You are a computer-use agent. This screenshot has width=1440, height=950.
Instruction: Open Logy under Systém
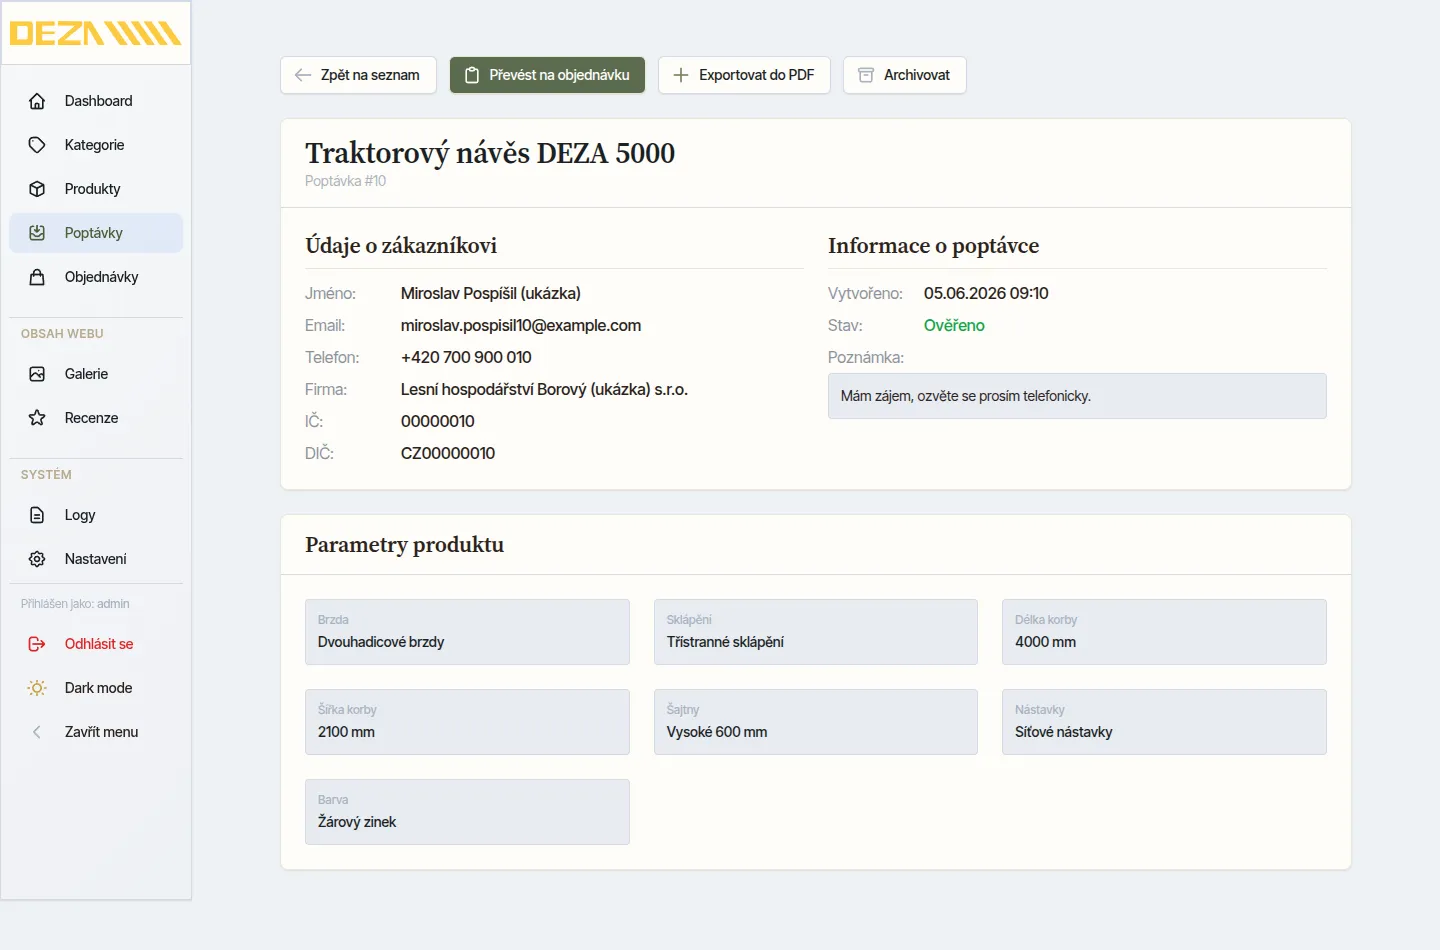(96, 515)
